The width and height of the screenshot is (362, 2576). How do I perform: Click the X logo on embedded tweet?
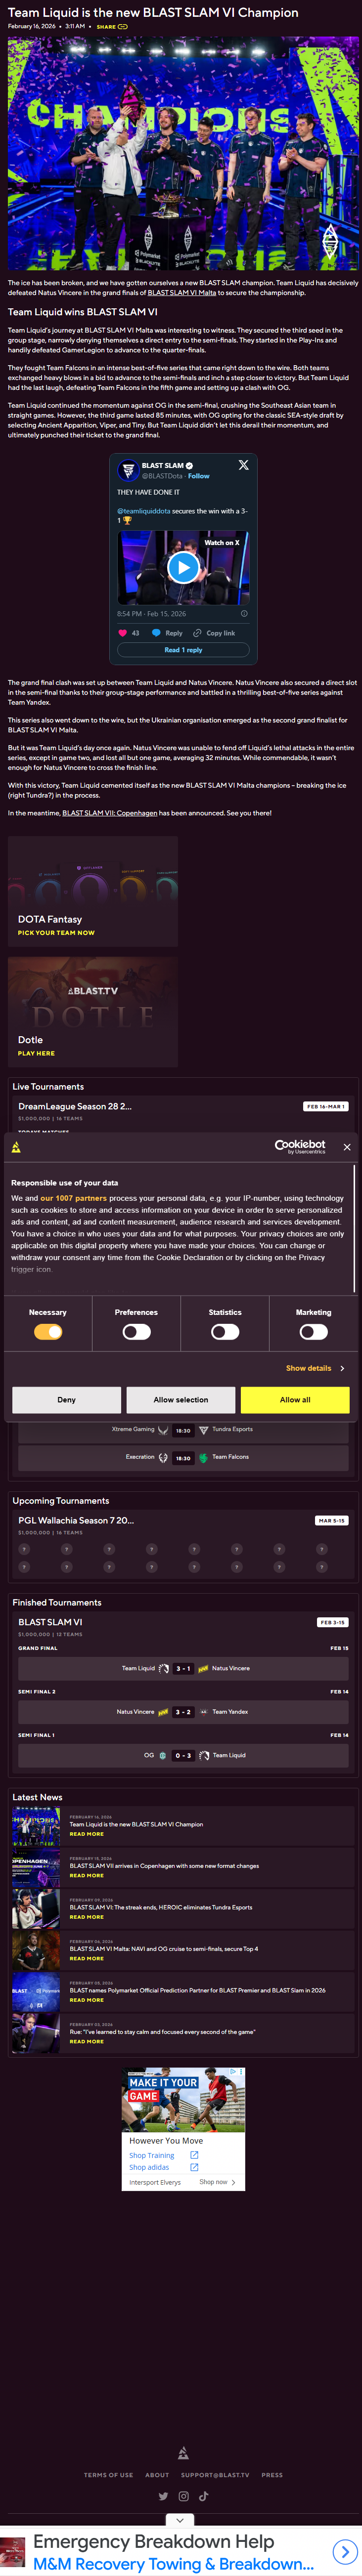click(243, 465)
